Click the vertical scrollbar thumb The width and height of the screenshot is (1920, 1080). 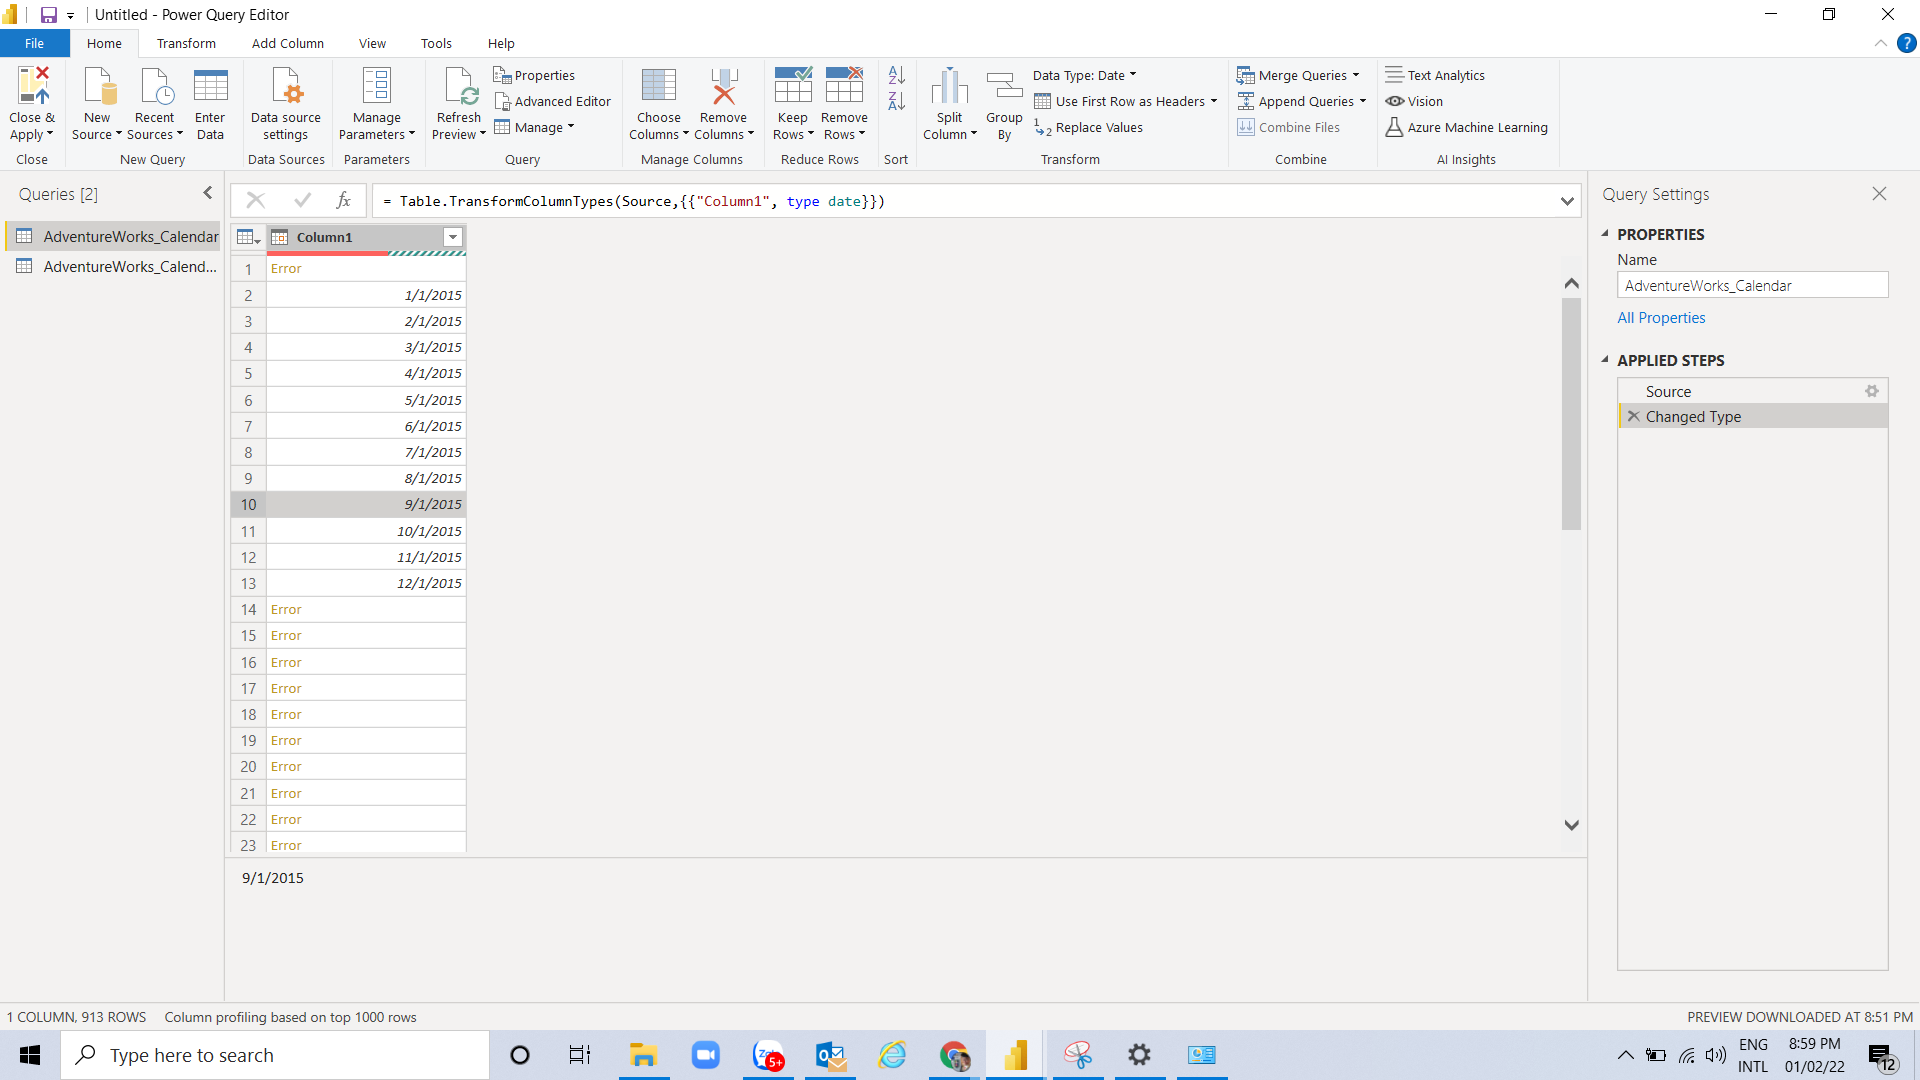1571,413
